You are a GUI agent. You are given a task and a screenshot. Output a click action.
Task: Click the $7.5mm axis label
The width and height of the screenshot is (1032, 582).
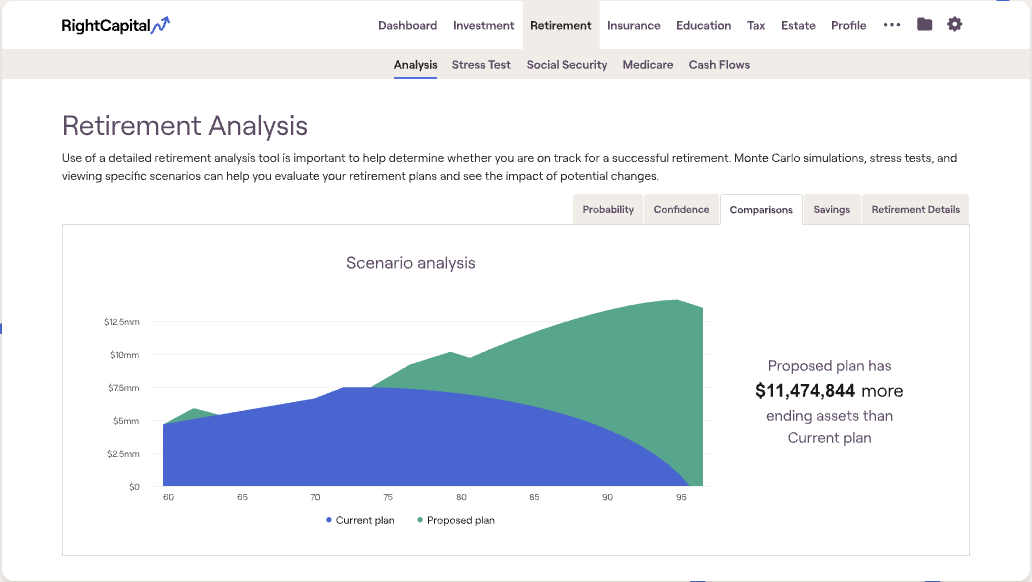click(x=124, y=388)
